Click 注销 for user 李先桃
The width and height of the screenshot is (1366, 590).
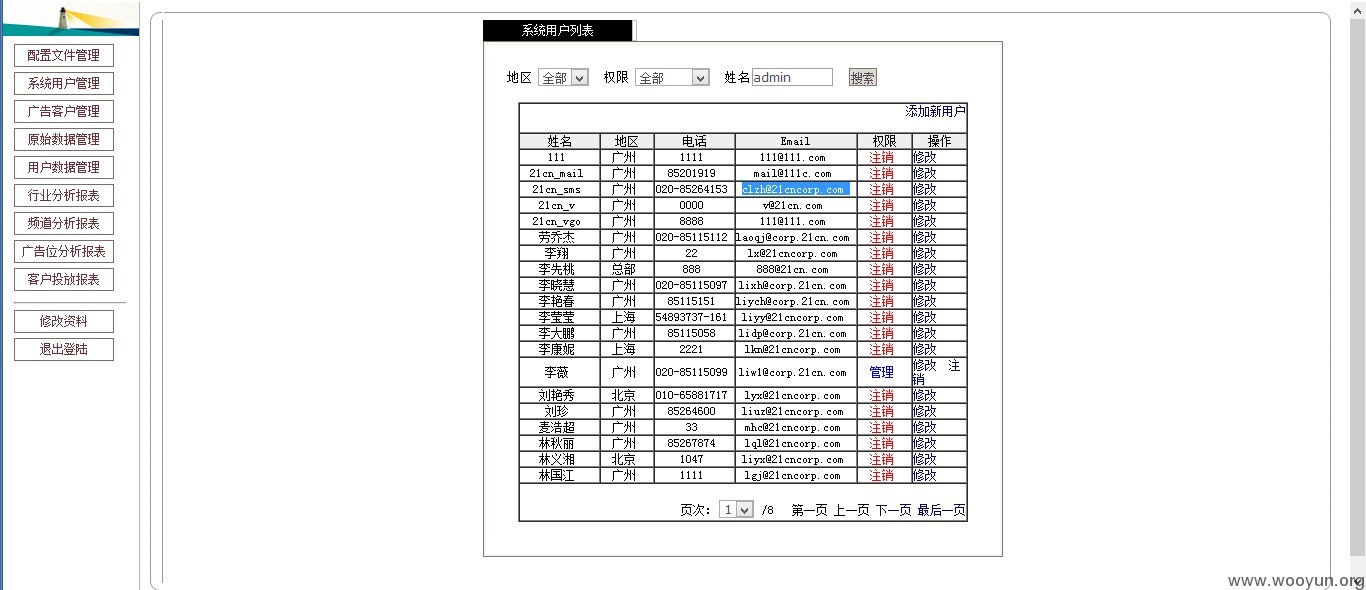[x=881, y=269]
